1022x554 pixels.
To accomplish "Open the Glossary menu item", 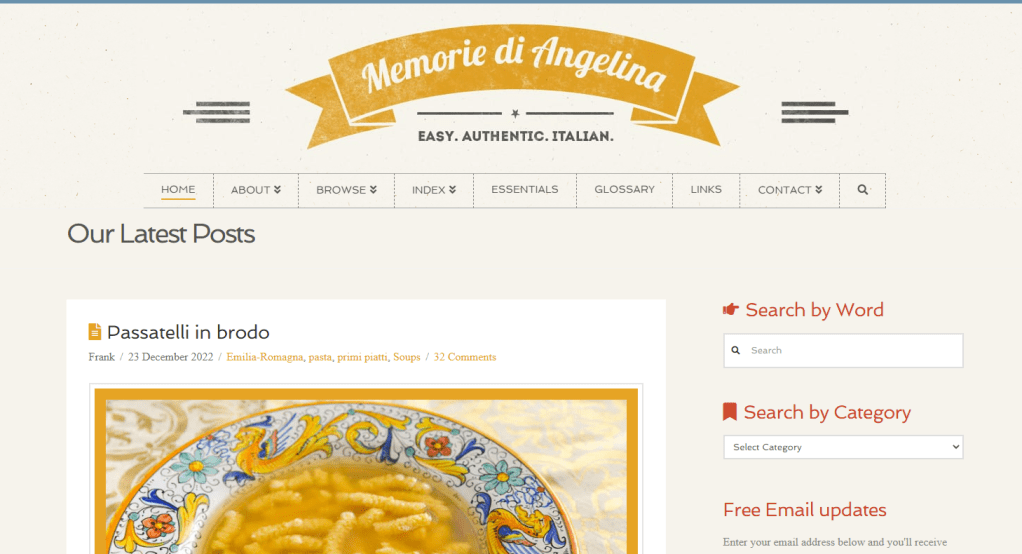I will [x=624, y=190].
